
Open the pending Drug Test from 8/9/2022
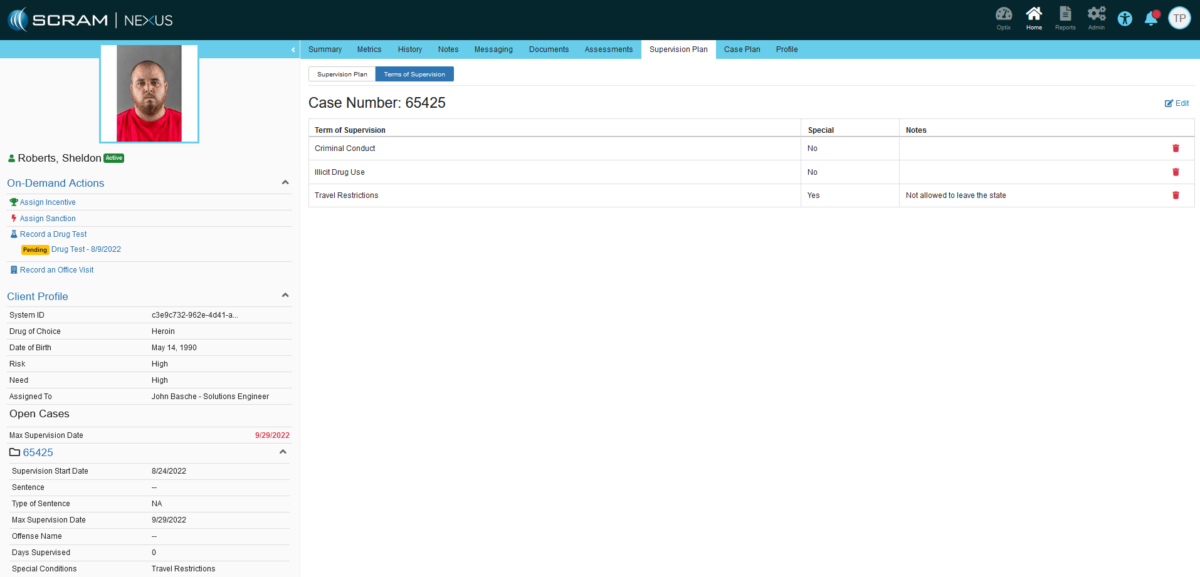[85, 250]
